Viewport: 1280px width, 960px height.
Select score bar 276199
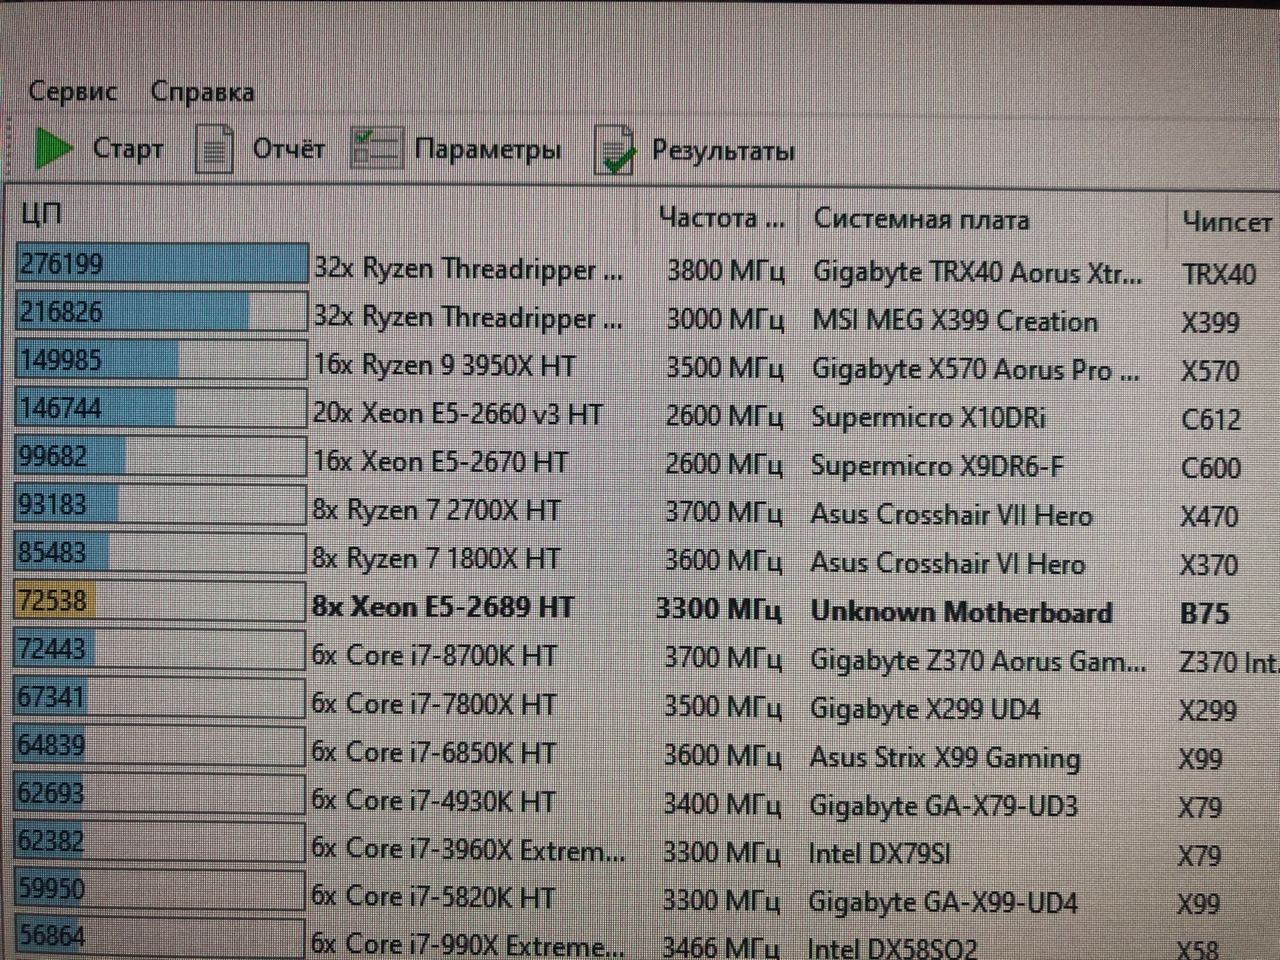click(x=161, y=264)
